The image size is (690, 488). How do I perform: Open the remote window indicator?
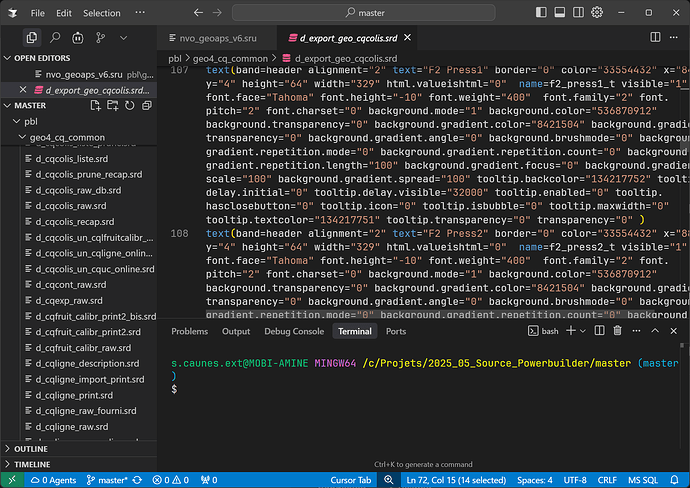tap(12, 480)
